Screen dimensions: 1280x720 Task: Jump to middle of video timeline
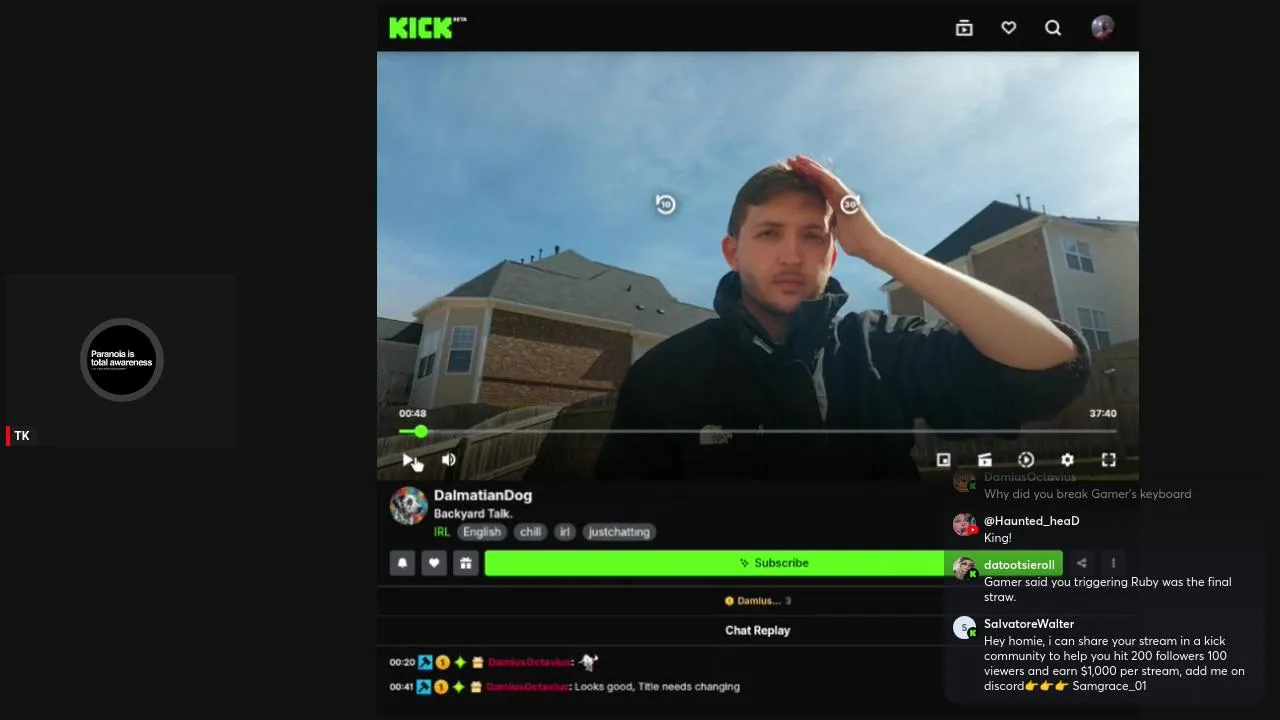(x=758, y=432)
